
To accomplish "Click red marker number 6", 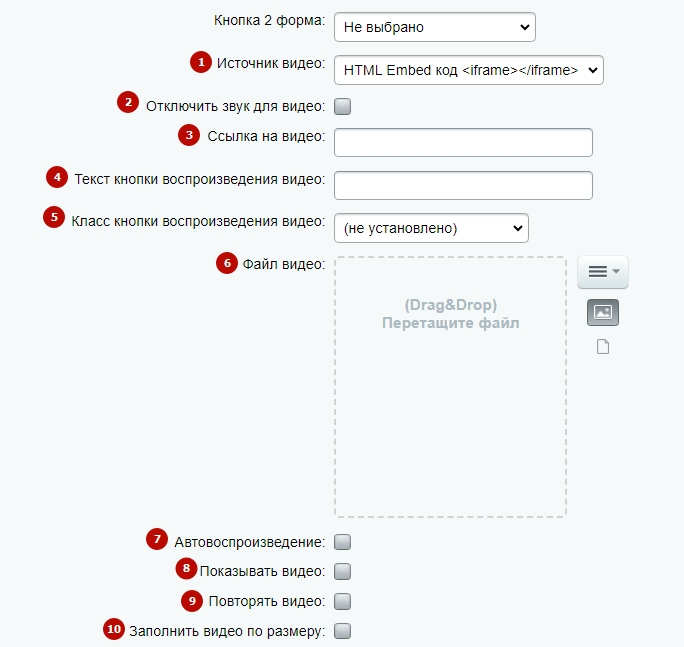I will [227, 263].
